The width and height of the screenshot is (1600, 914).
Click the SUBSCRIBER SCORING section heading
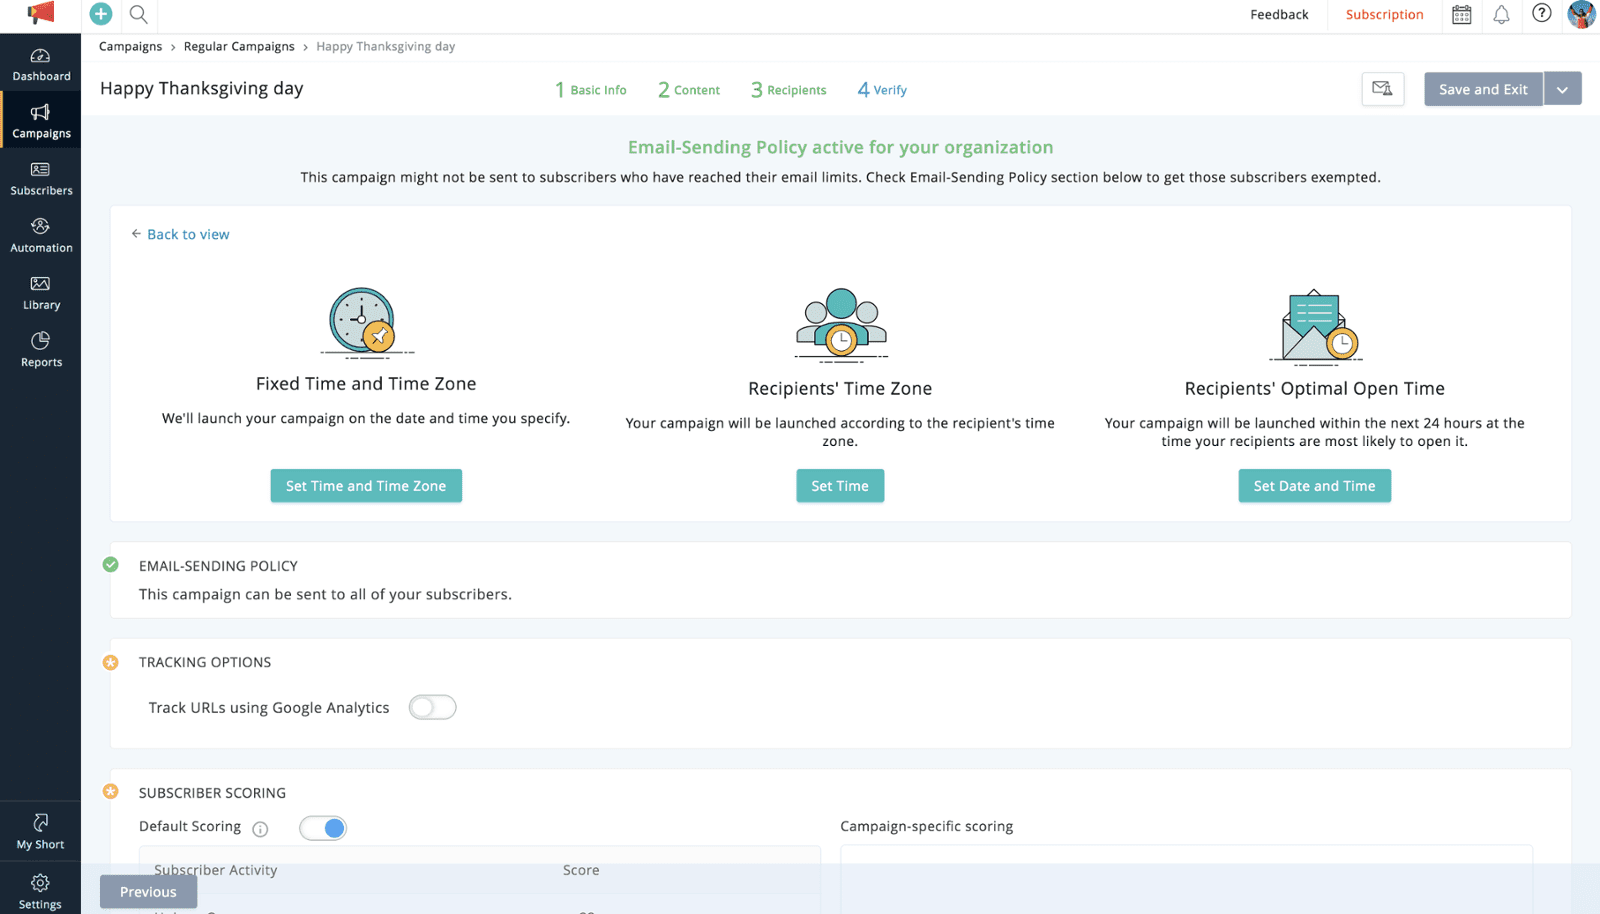pyautogui.click(x=212, y=793)
